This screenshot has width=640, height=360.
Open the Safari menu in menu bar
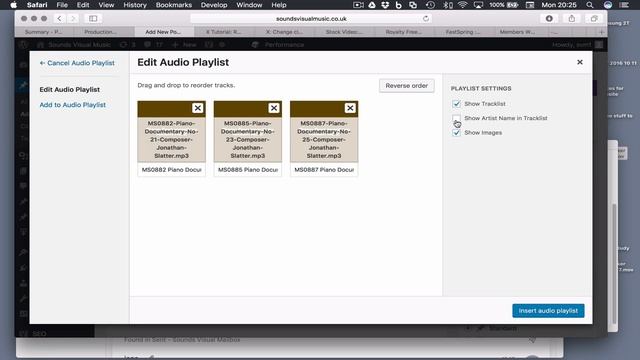pos(37,5)
